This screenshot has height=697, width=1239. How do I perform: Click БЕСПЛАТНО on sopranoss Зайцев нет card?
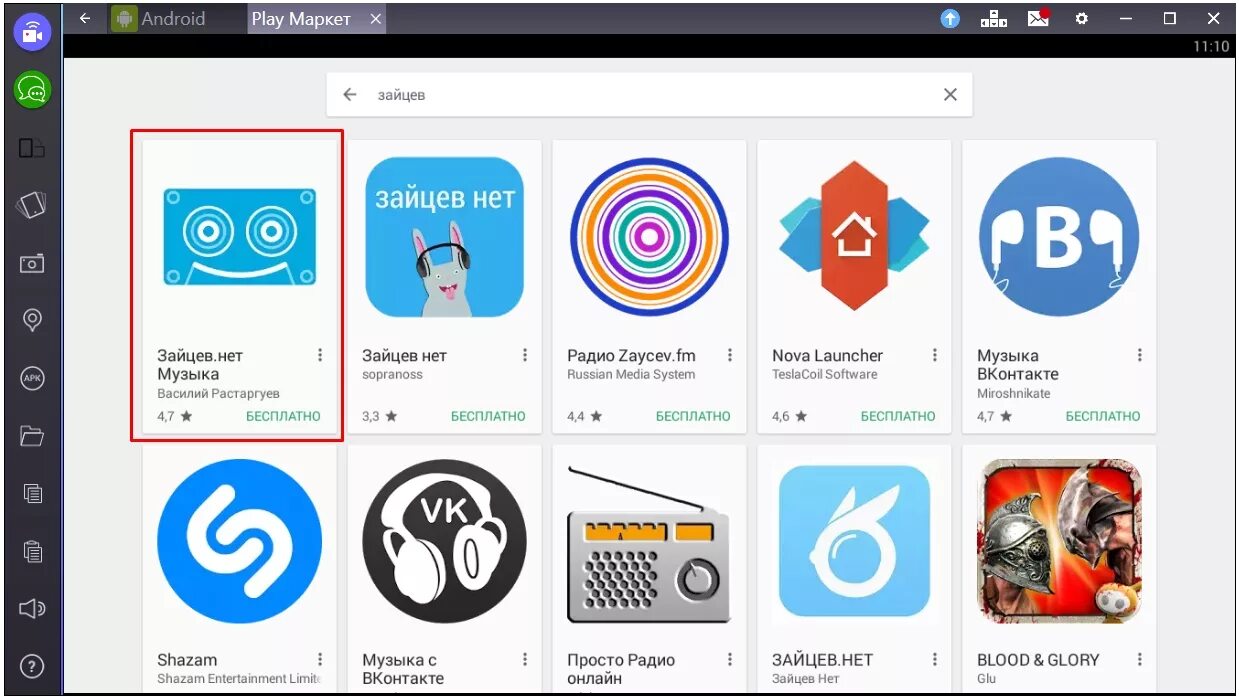click(488, 416)
